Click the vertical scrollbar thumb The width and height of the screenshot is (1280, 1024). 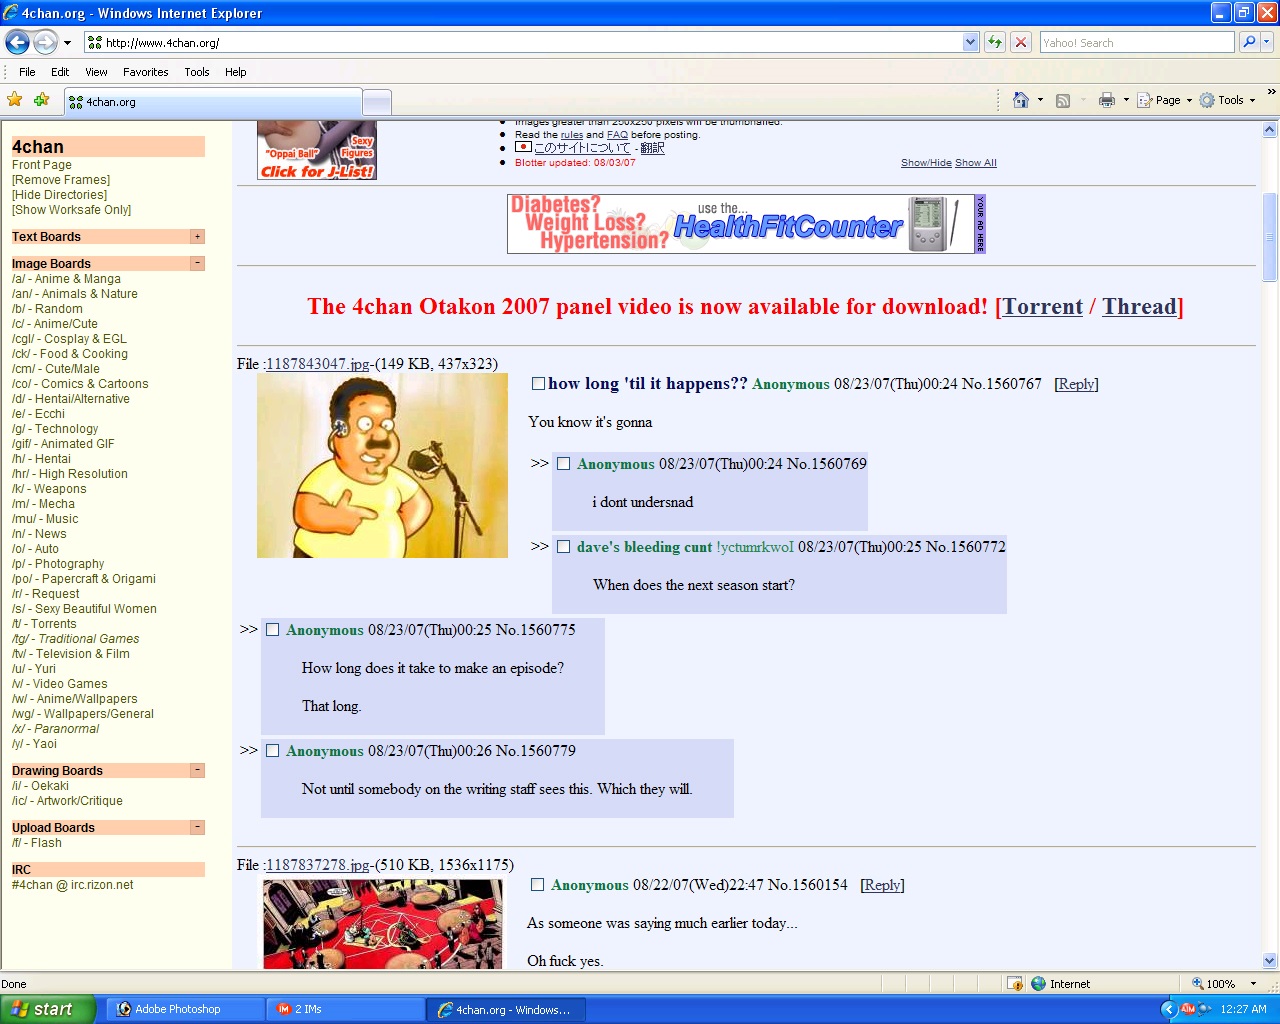point(1270,236)
